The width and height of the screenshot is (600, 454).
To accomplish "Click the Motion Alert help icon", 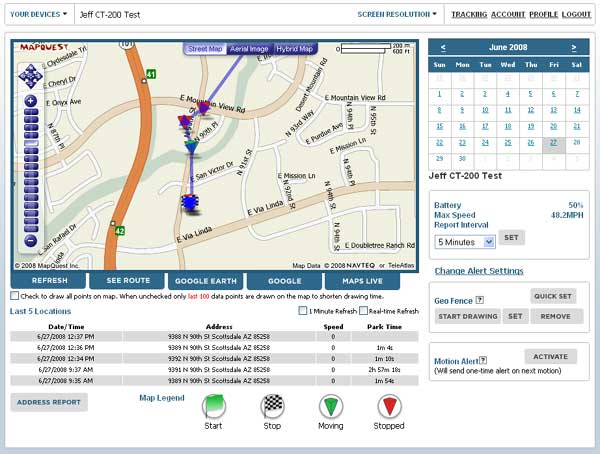I will tap(483, 360).
